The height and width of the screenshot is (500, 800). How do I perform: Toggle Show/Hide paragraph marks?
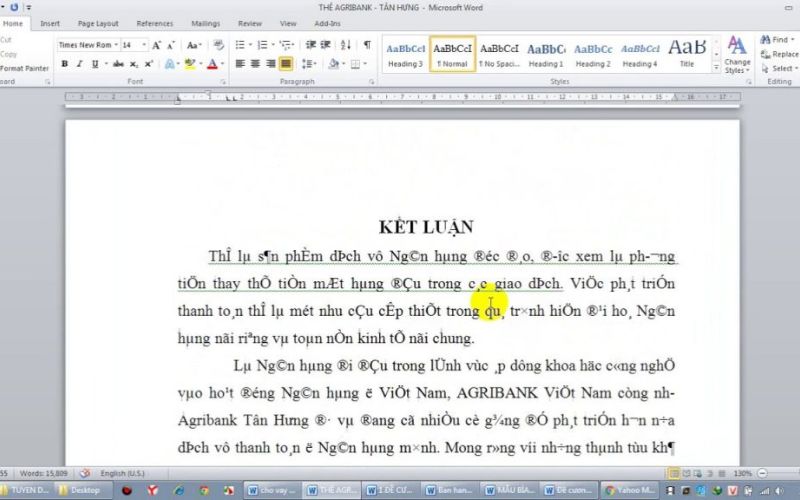(367, 45)
